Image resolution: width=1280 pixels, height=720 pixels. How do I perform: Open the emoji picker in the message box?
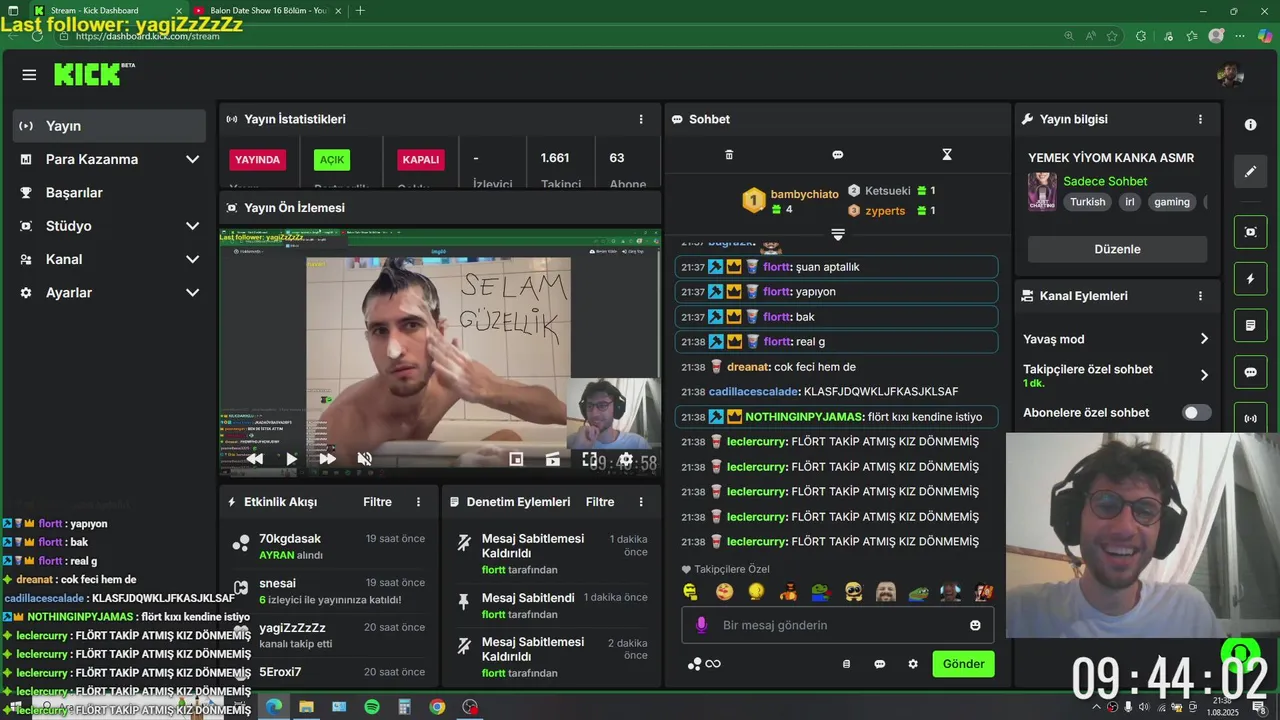tap(975, 625)
